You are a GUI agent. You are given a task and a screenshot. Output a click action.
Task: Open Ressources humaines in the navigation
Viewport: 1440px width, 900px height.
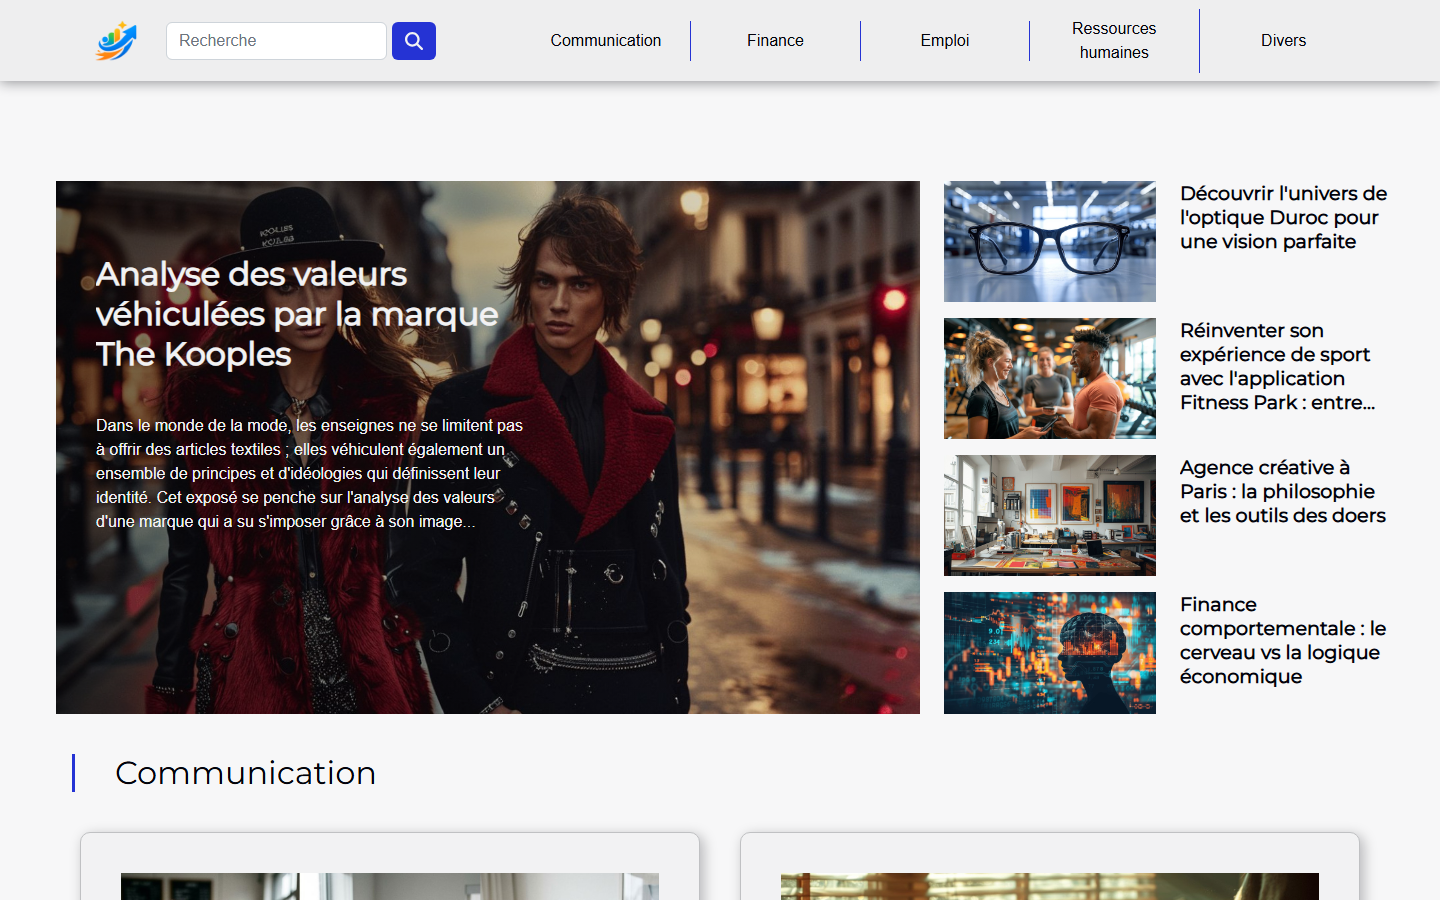1114,41
